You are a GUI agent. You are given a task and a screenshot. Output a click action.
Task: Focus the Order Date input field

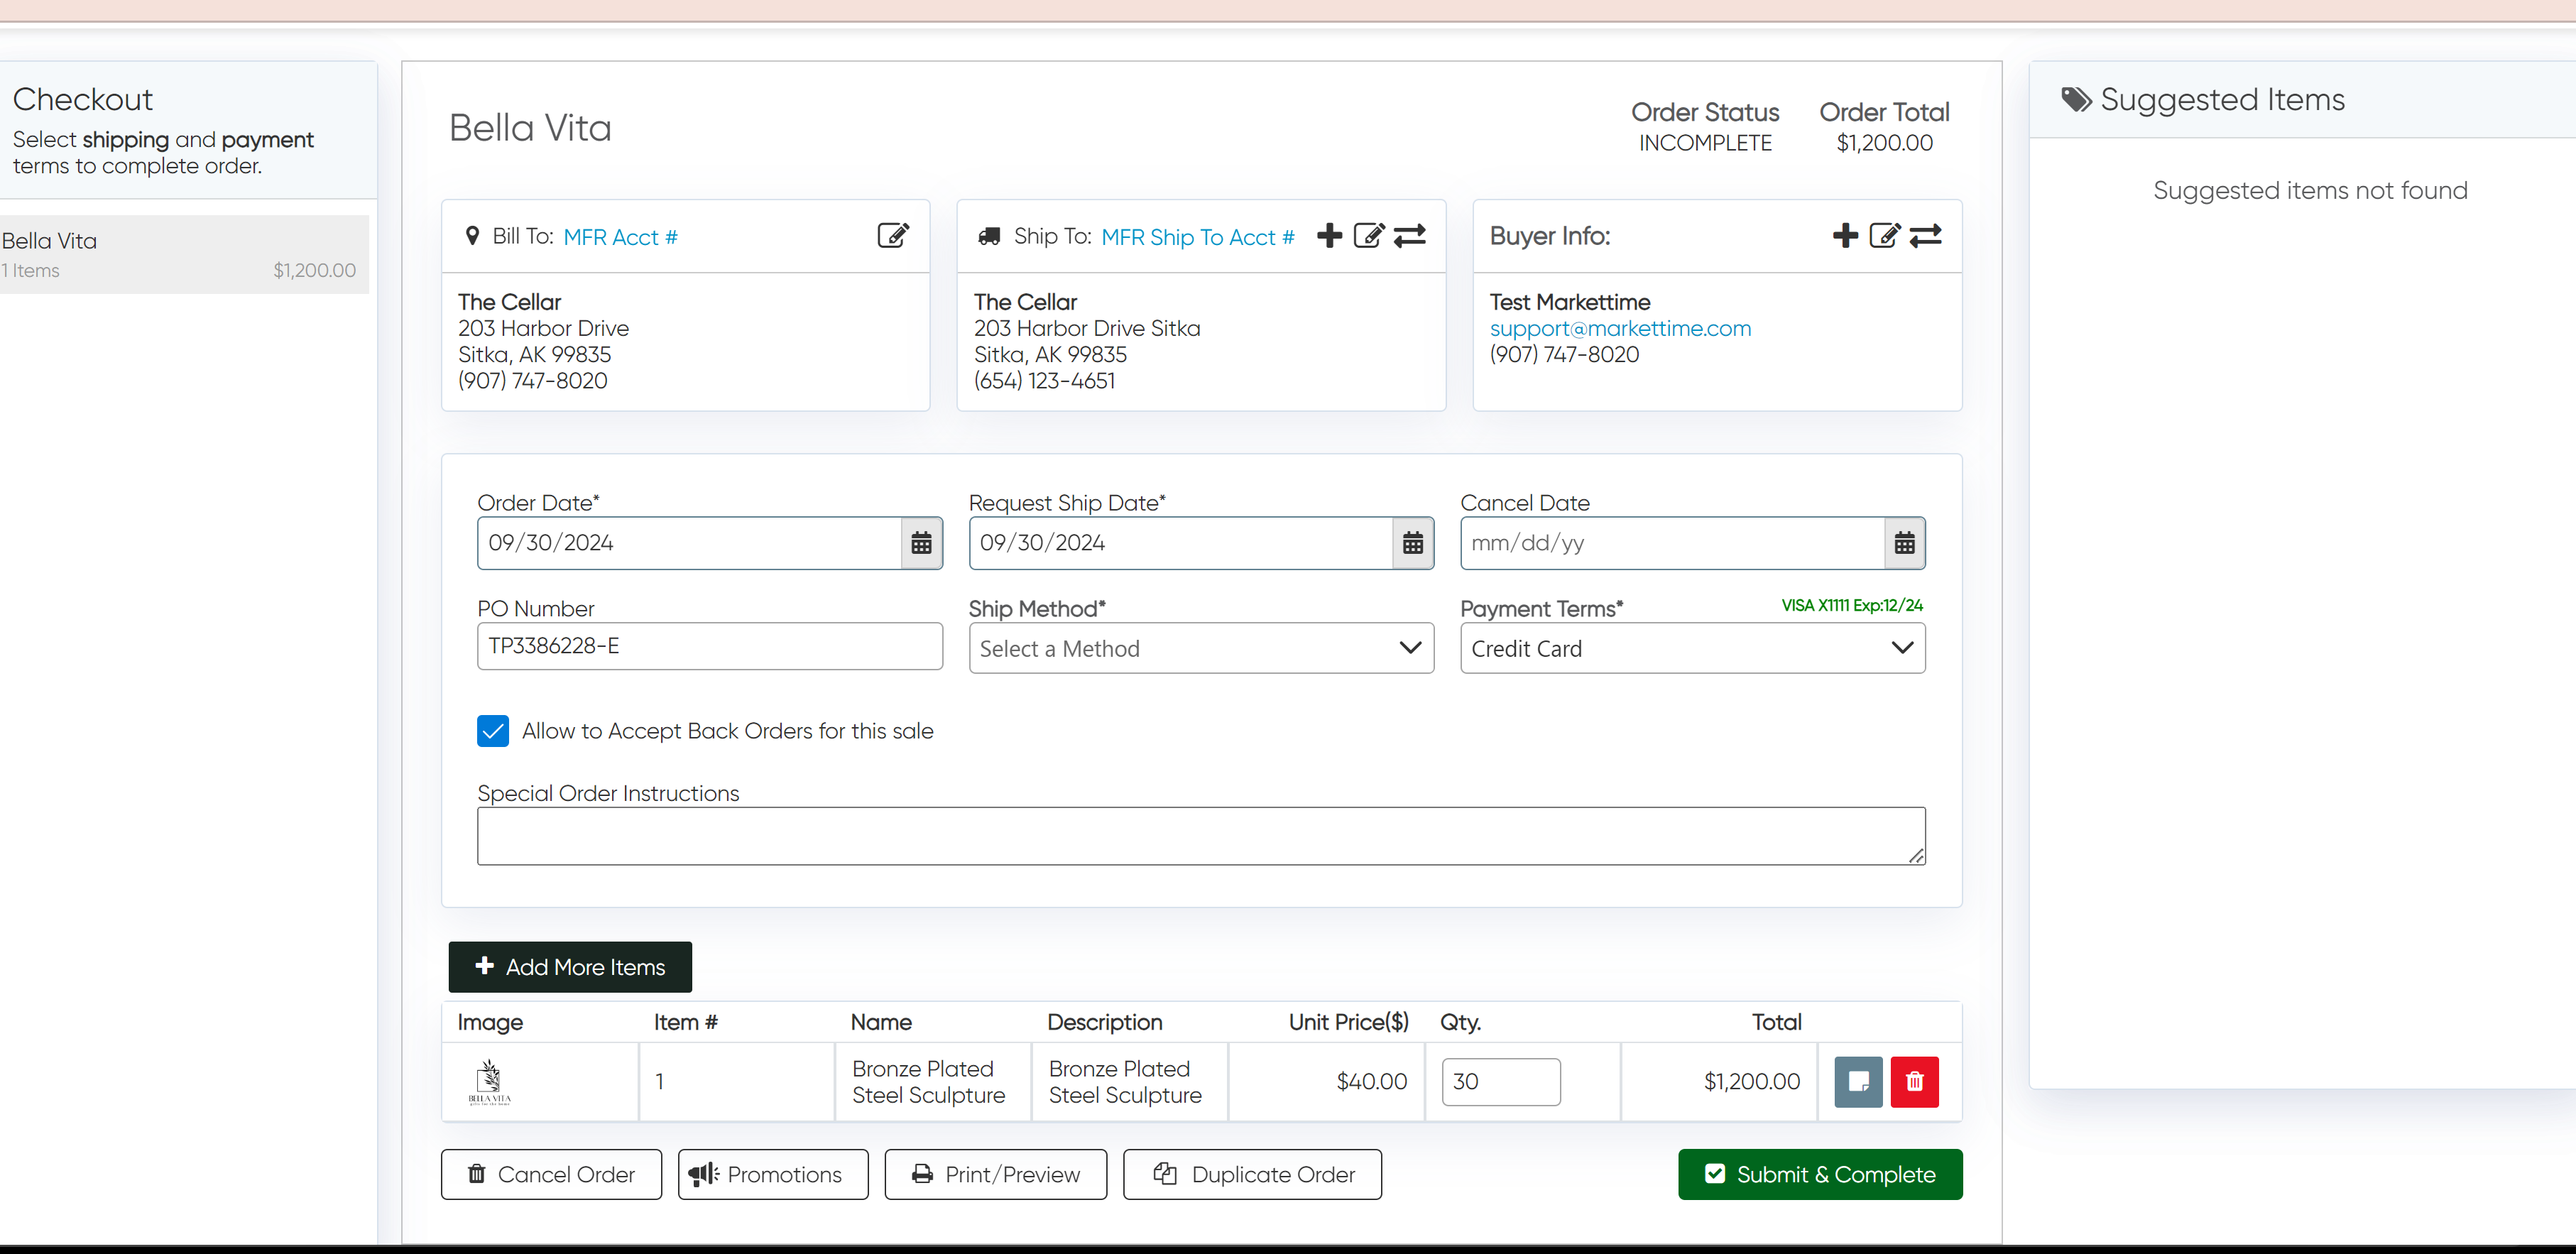click(x=690, y=543)
